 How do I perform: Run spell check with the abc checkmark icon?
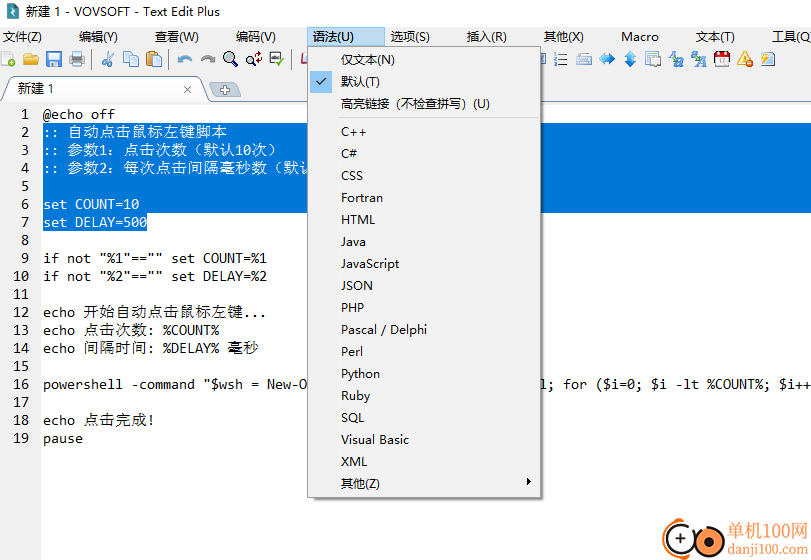click(x=277, y=59)
